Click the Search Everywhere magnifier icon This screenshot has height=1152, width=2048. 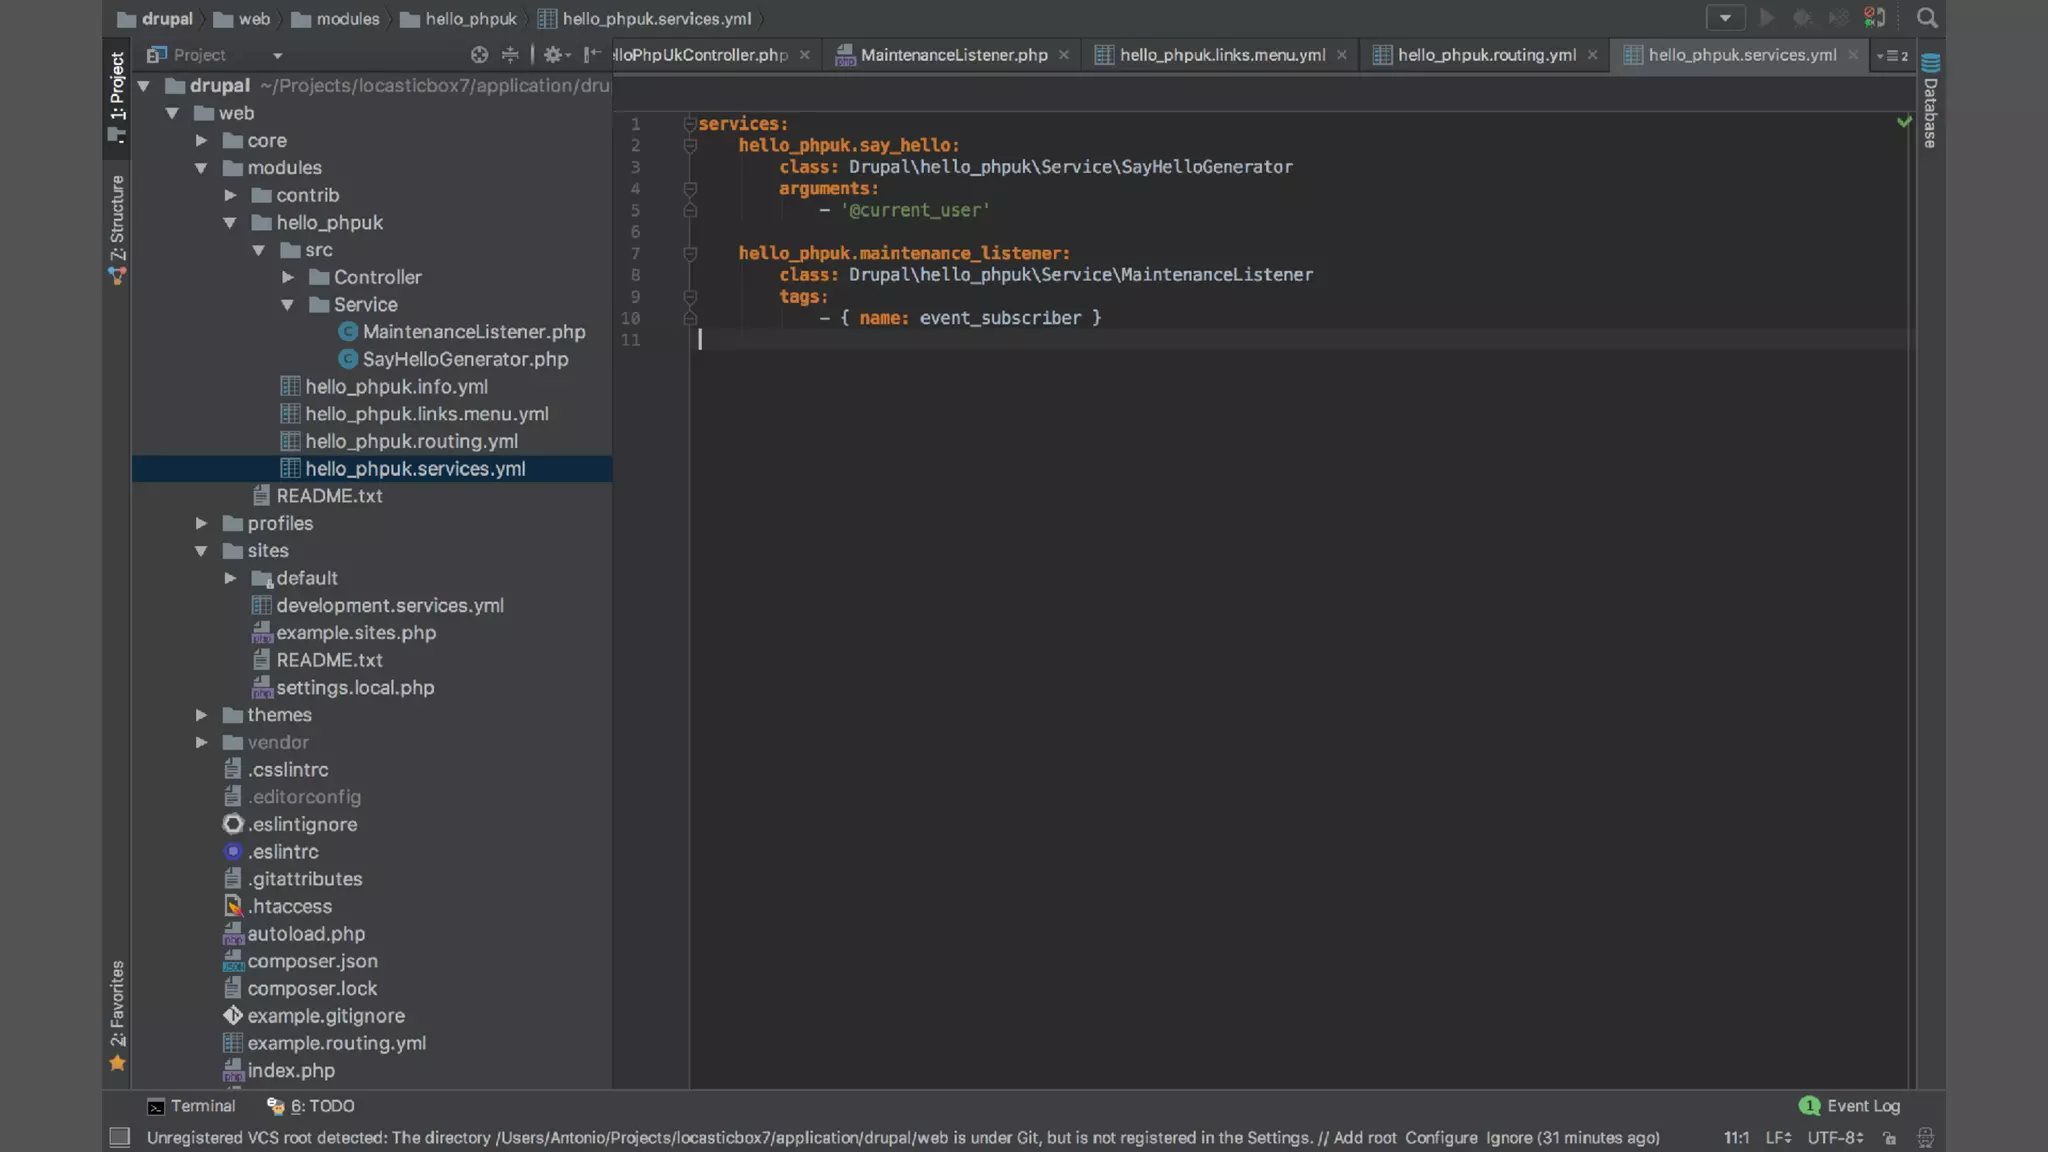(1926, 18)
